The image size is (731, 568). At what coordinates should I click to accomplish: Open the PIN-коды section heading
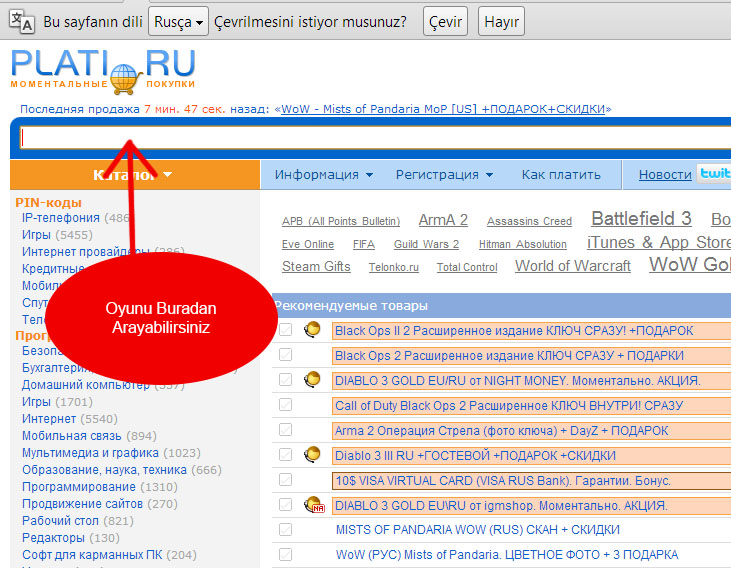point(48,202)
